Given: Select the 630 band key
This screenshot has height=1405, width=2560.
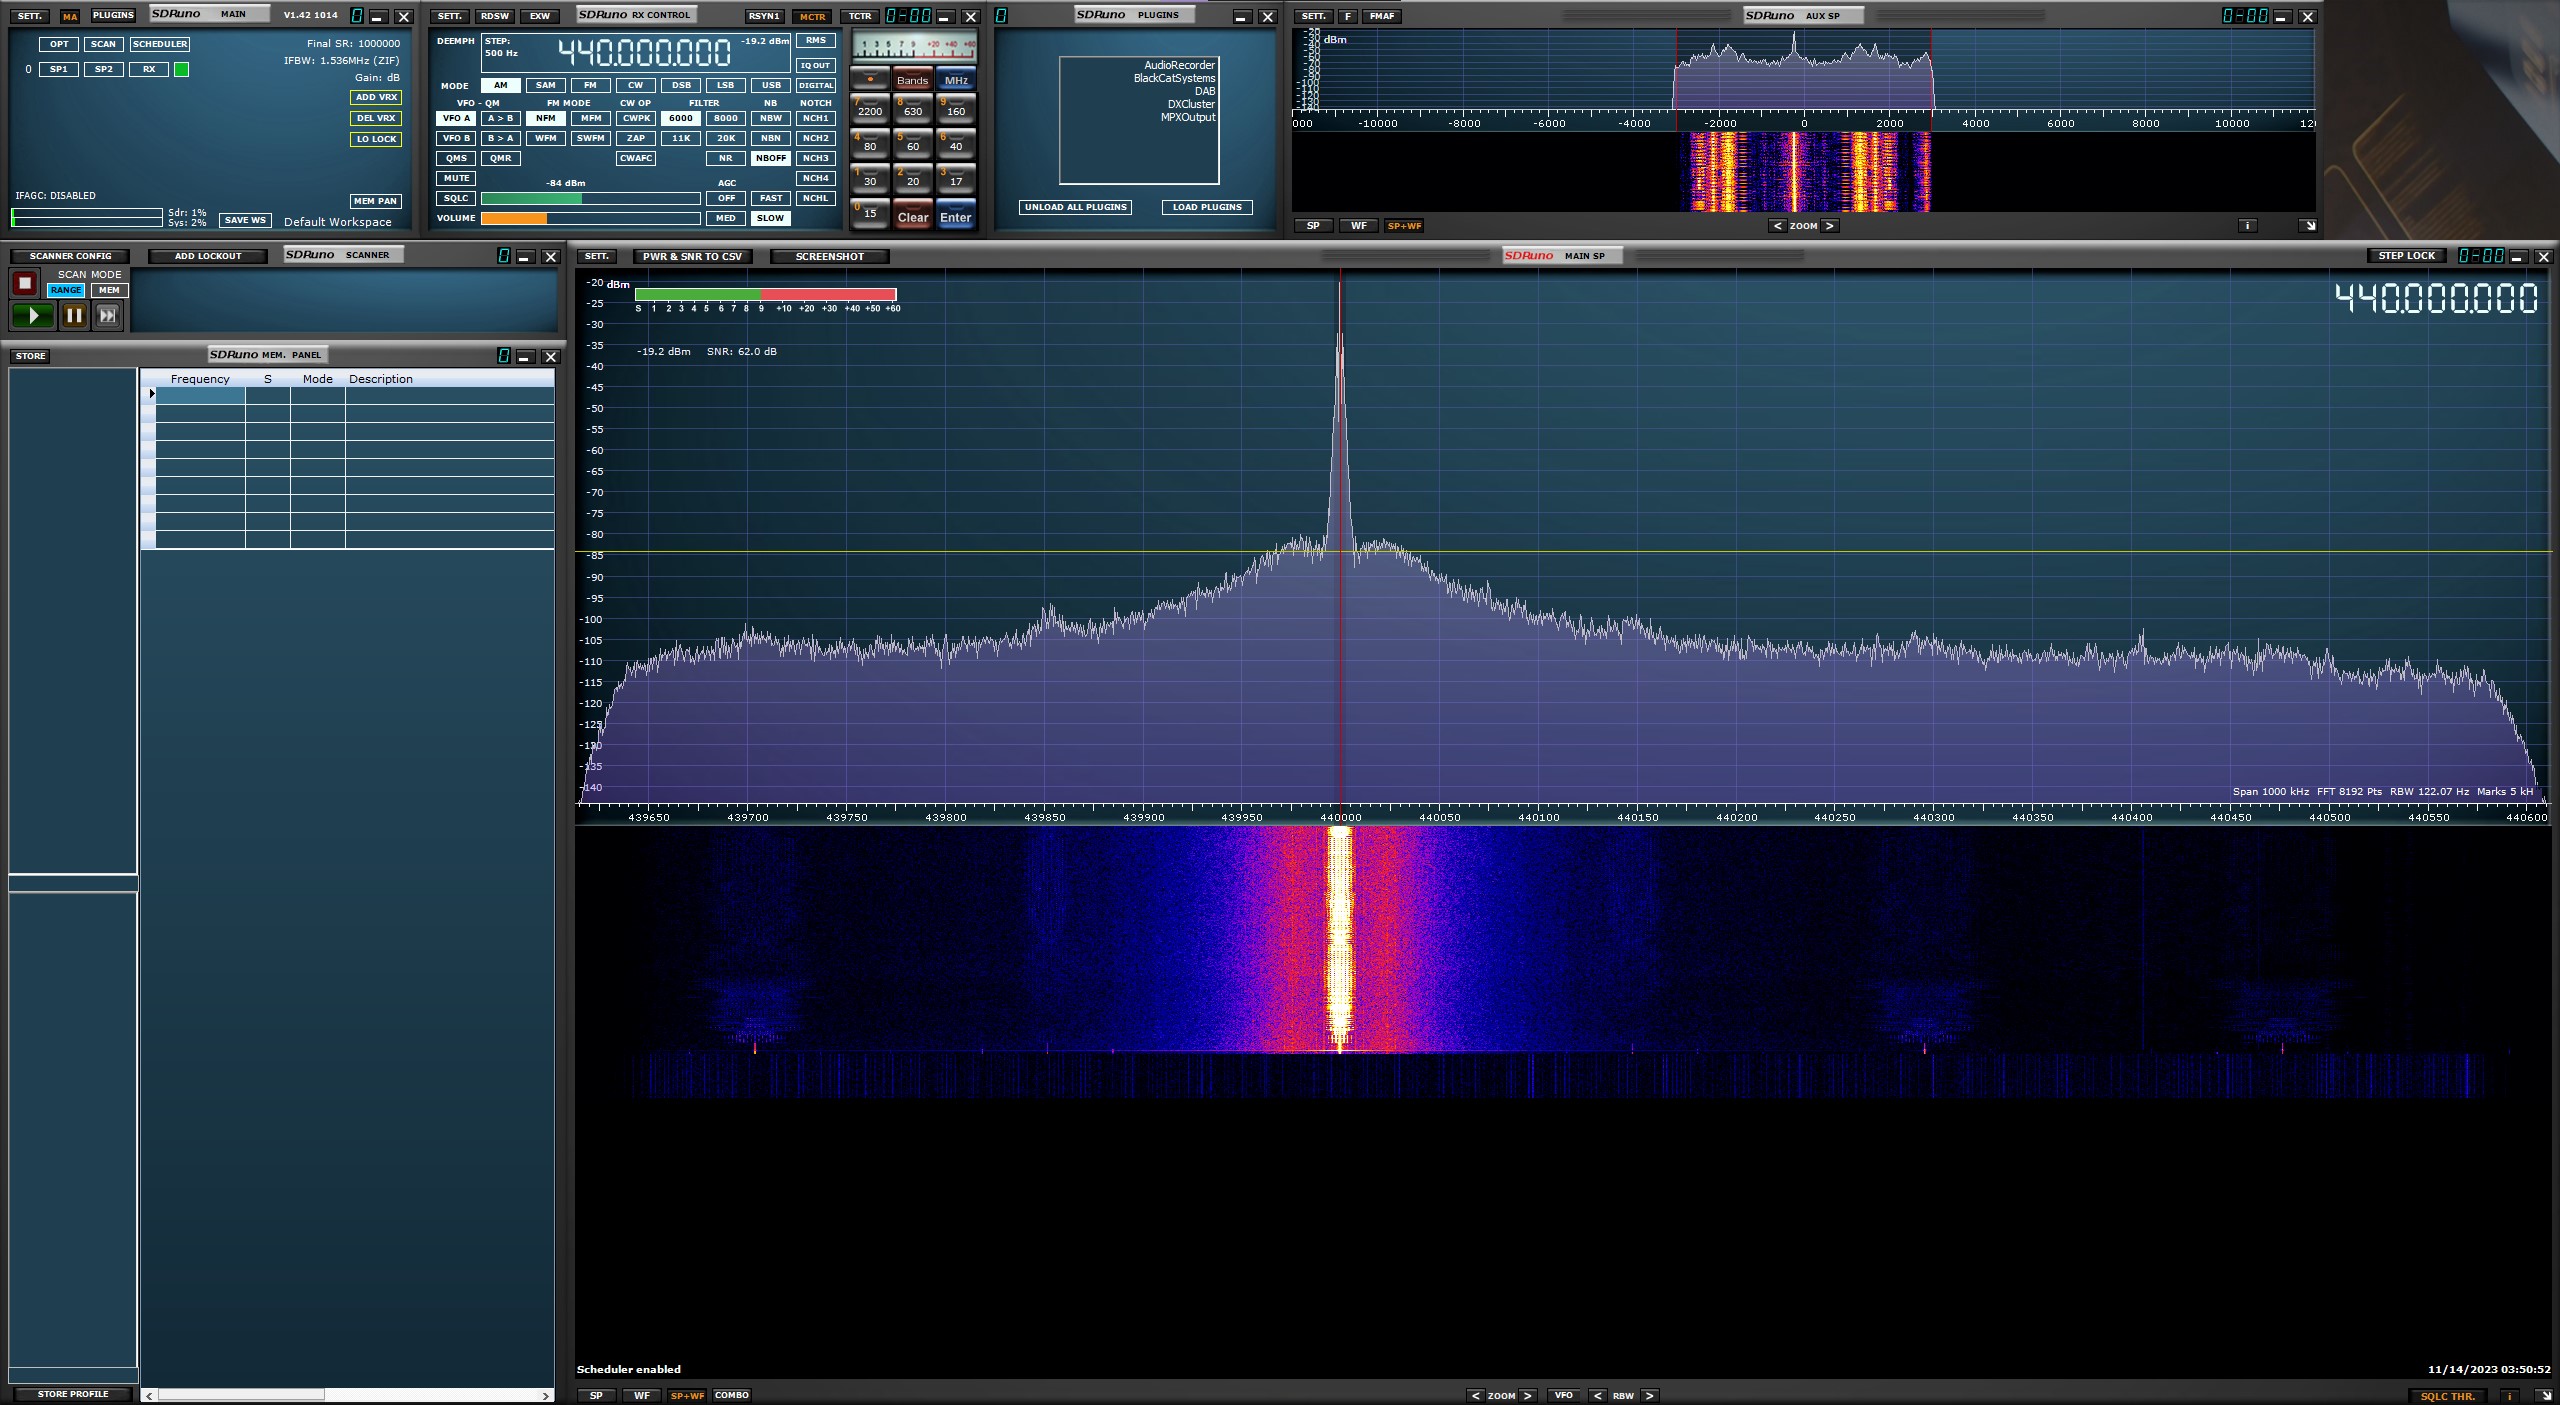Looking at the screenshot, I should click(x=913, y=109).
